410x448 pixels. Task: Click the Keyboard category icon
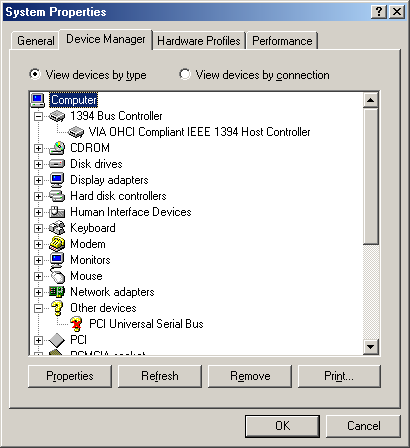(x=57, y=228)
